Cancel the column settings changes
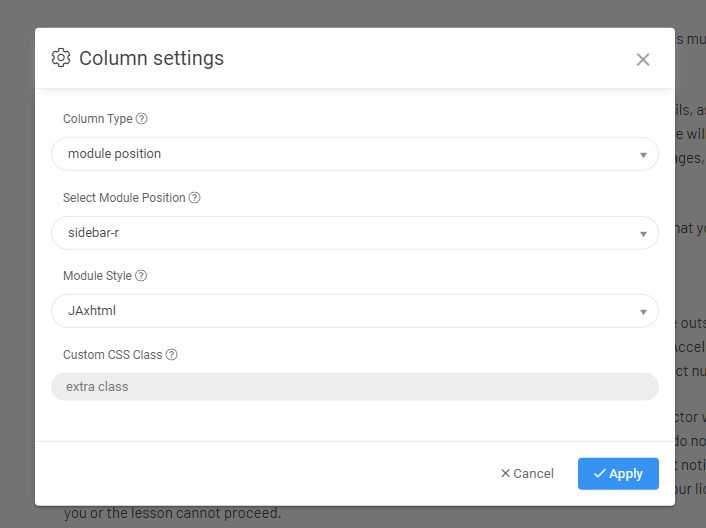The height and width of the screenshot is (528, 706). [x=527, y=474]
